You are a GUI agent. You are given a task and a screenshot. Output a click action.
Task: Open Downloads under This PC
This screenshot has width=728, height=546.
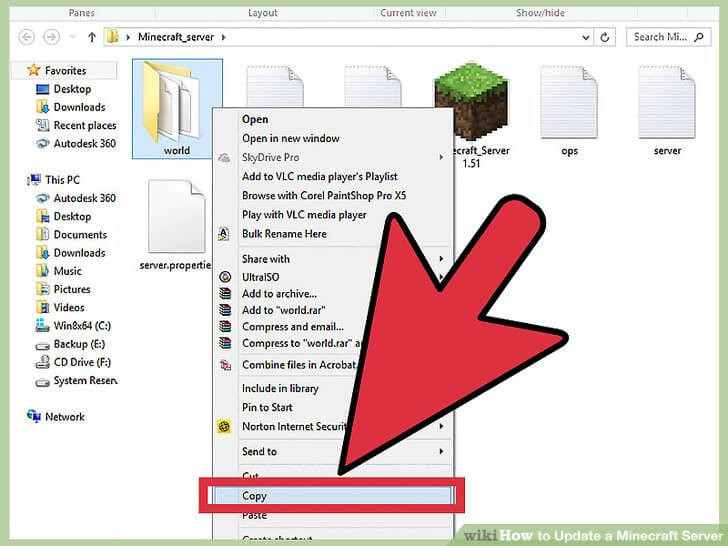[x=79, y=253]
